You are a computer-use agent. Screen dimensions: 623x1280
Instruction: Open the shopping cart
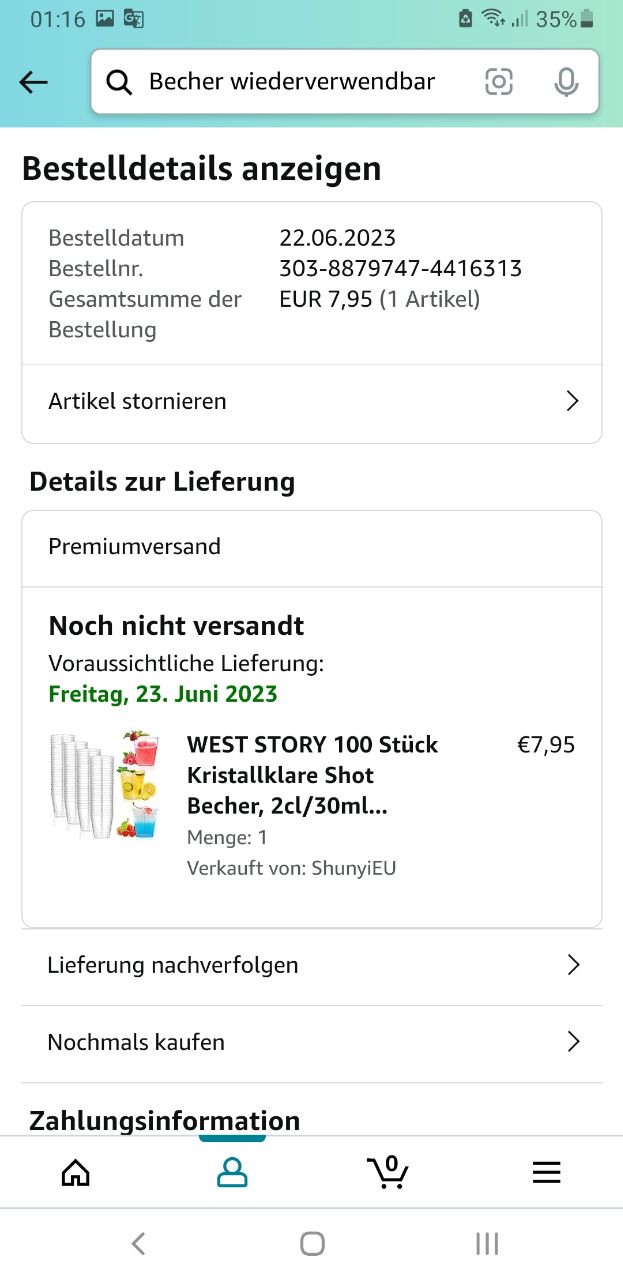point(388,1172)
